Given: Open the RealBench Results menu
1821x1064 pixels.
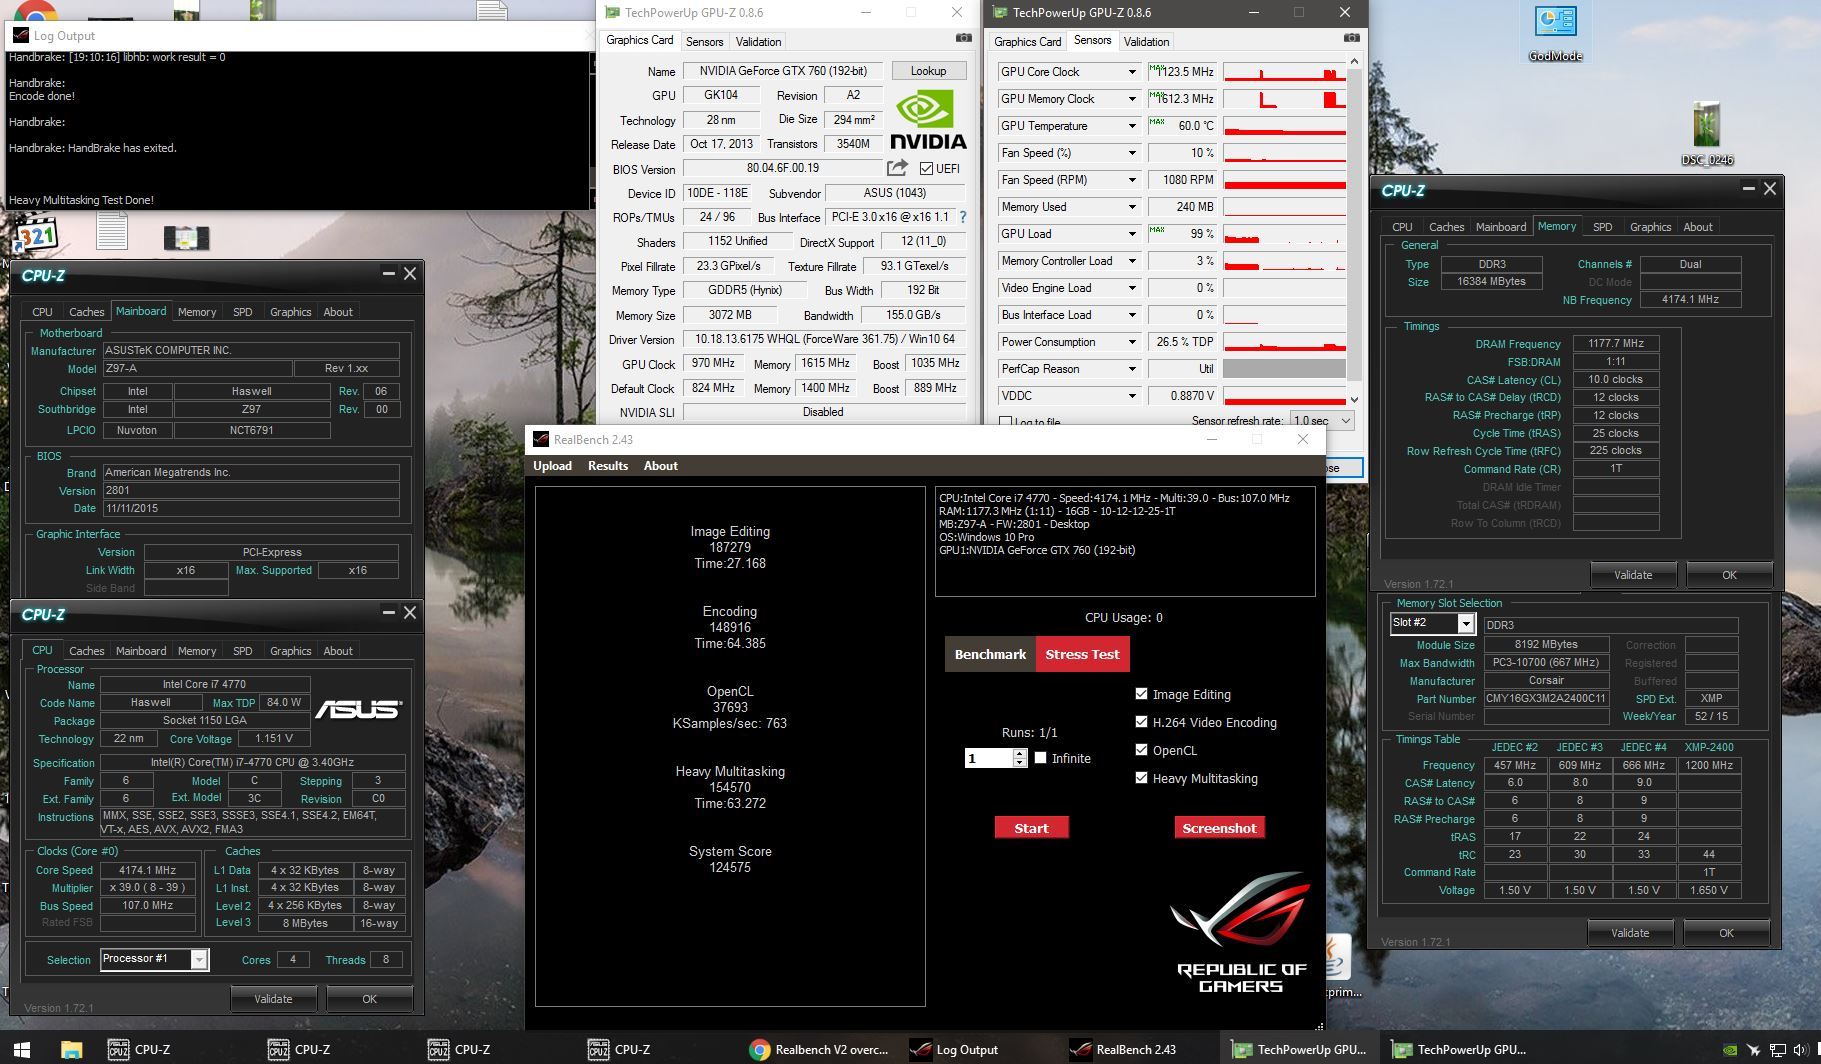Looking at the screenshot, I should tap(608, 466).
